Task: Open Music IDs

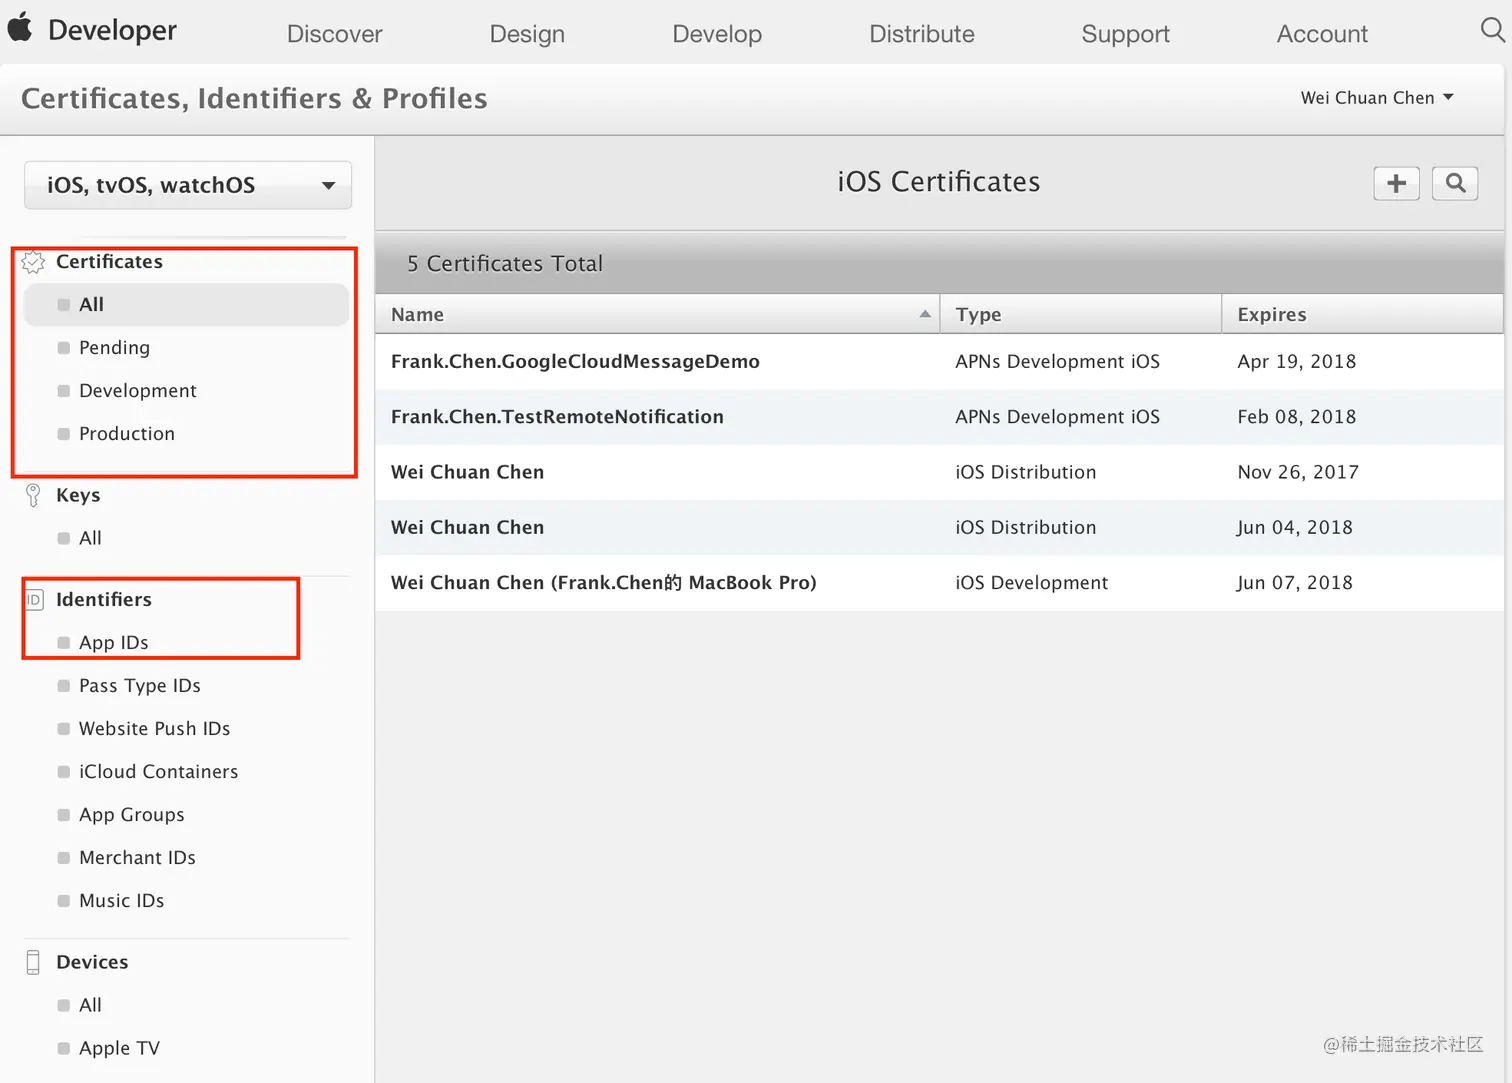Action: 121,901
